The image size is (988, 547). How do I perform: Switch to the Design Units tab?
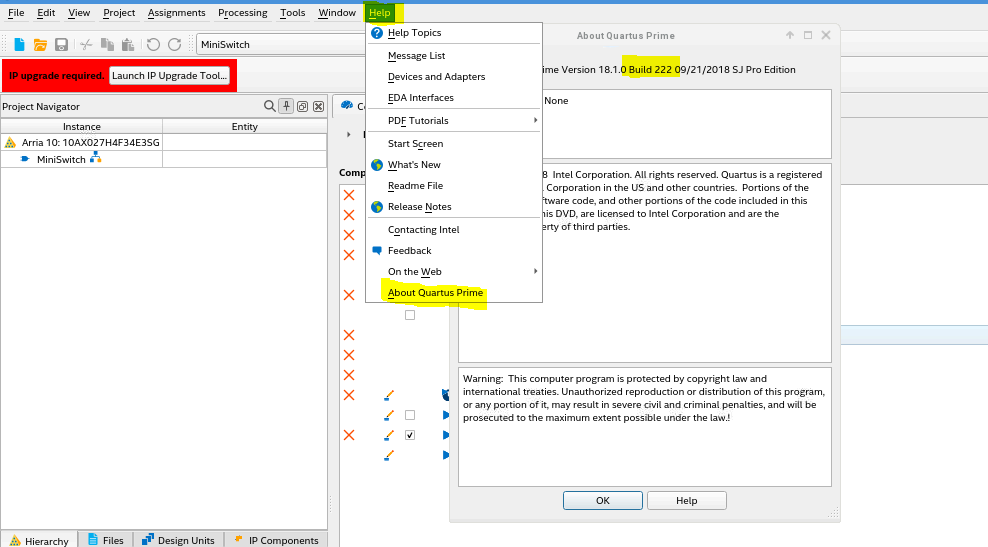tap(178, 539)
